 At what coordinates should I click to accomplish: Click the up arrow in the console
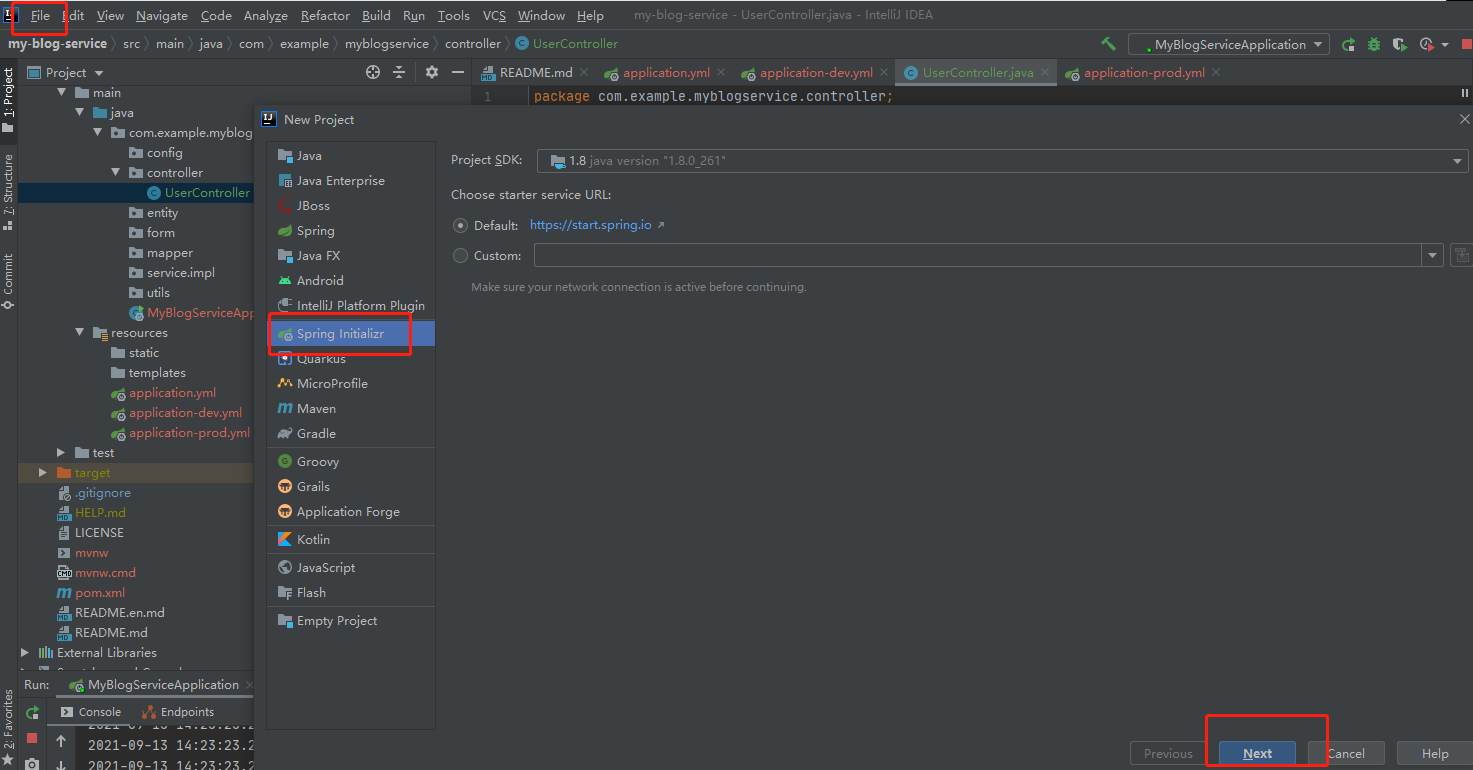pyautogui.click(x=61, y=741)
